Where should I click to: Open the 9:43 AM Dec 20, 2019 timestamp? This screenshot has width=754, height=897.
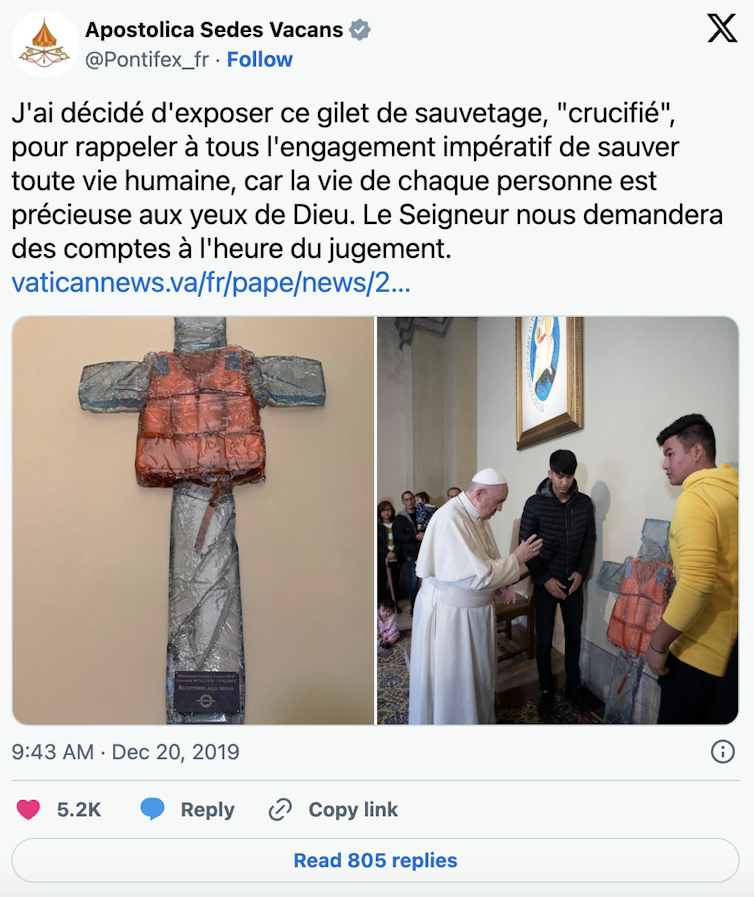pyautogui.click(x=125, y=752)
